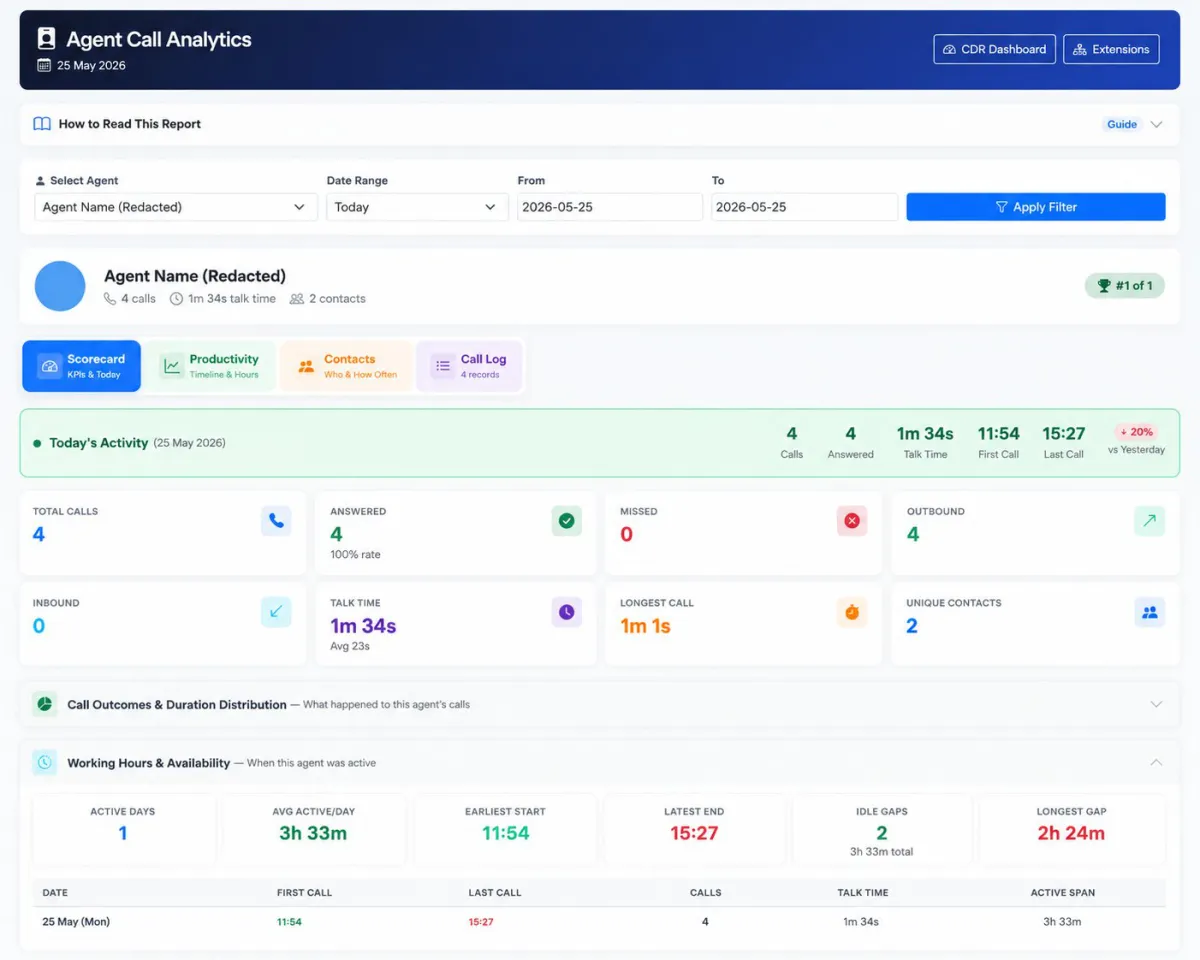The width and height of the screenshot is (1200, 960).
Task: Click the agent badge icon beside Agent Call Analytics
Action: 46,39
